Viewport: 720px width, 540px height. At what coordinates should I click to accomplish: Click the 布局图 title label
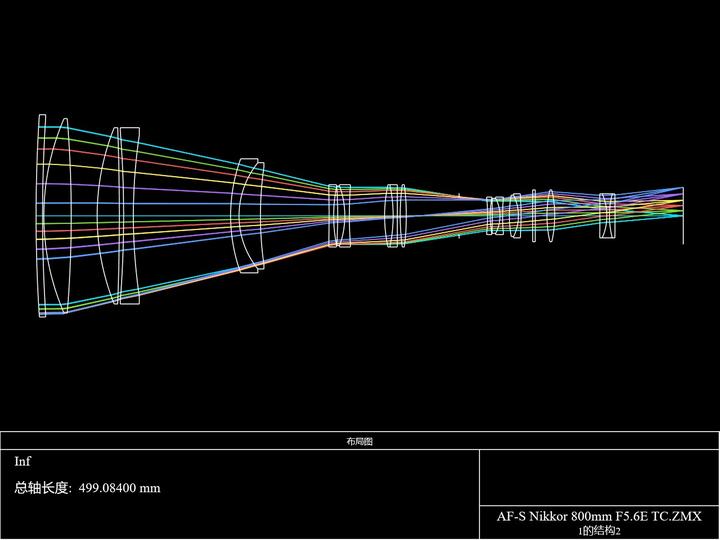click(360, 442)
